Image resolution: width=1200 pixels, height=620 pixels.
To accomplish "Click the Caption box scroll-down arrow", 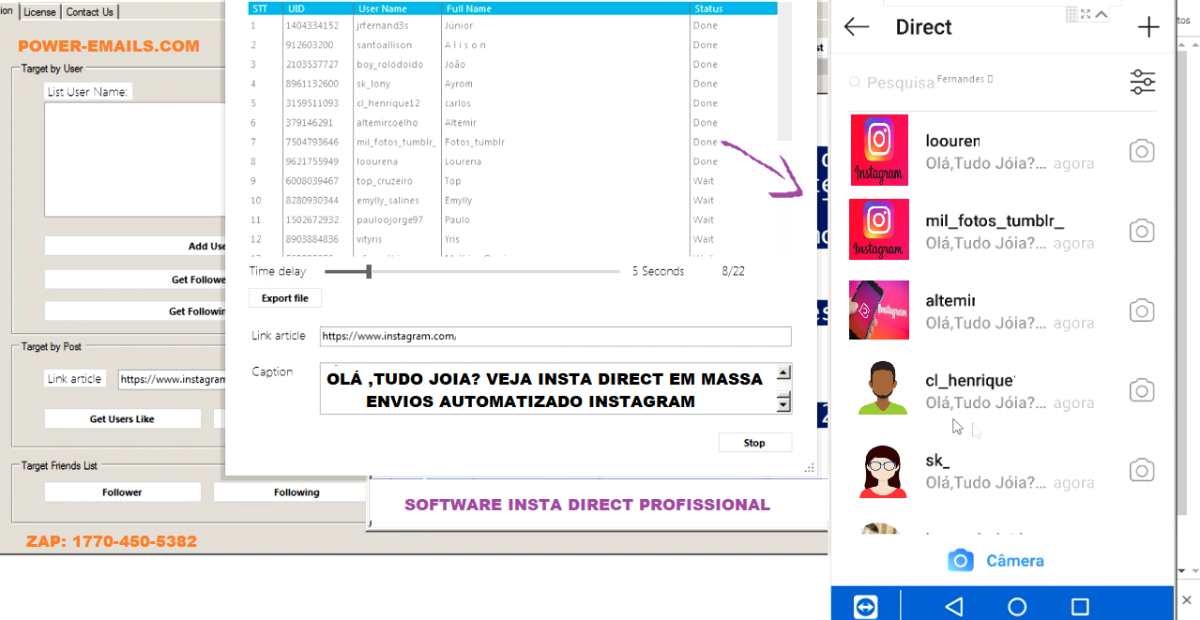I will (784, 403).
